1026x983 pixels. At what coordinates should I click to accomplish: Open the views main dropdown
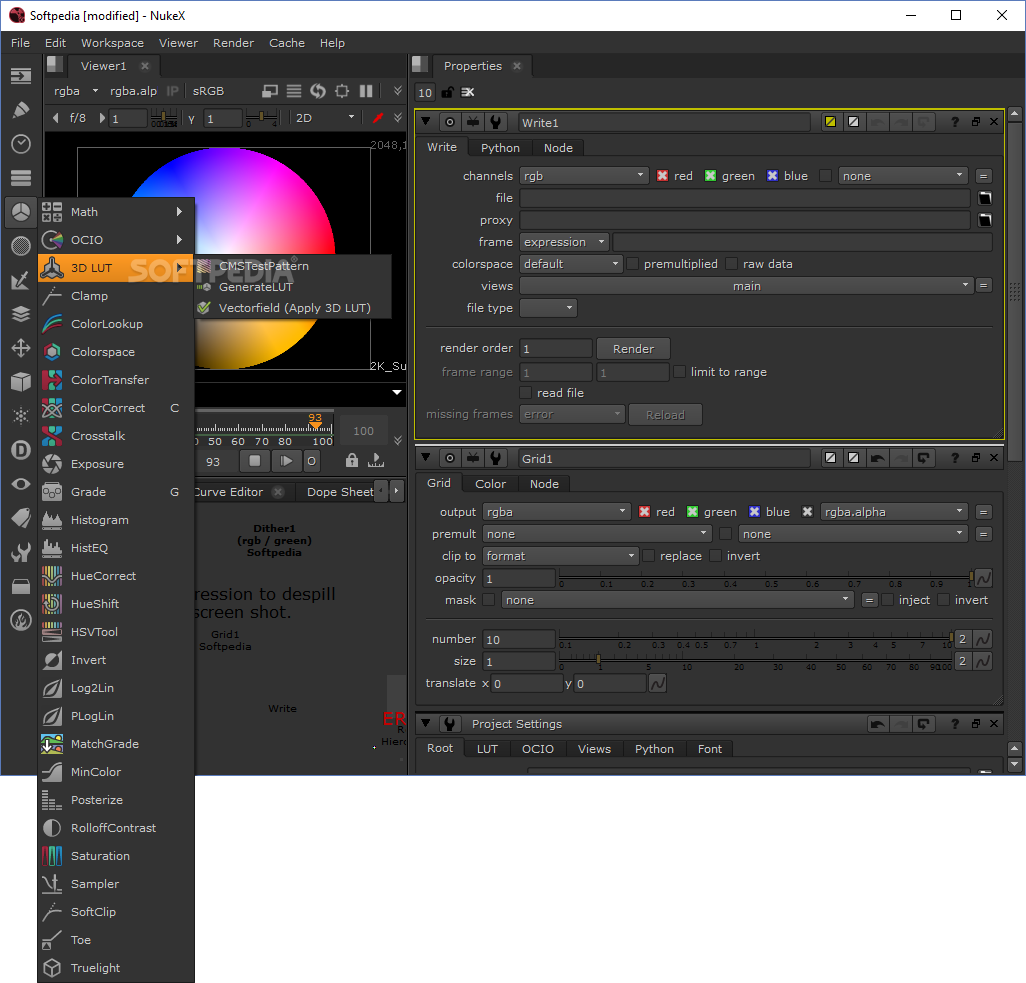coord(746,286)
